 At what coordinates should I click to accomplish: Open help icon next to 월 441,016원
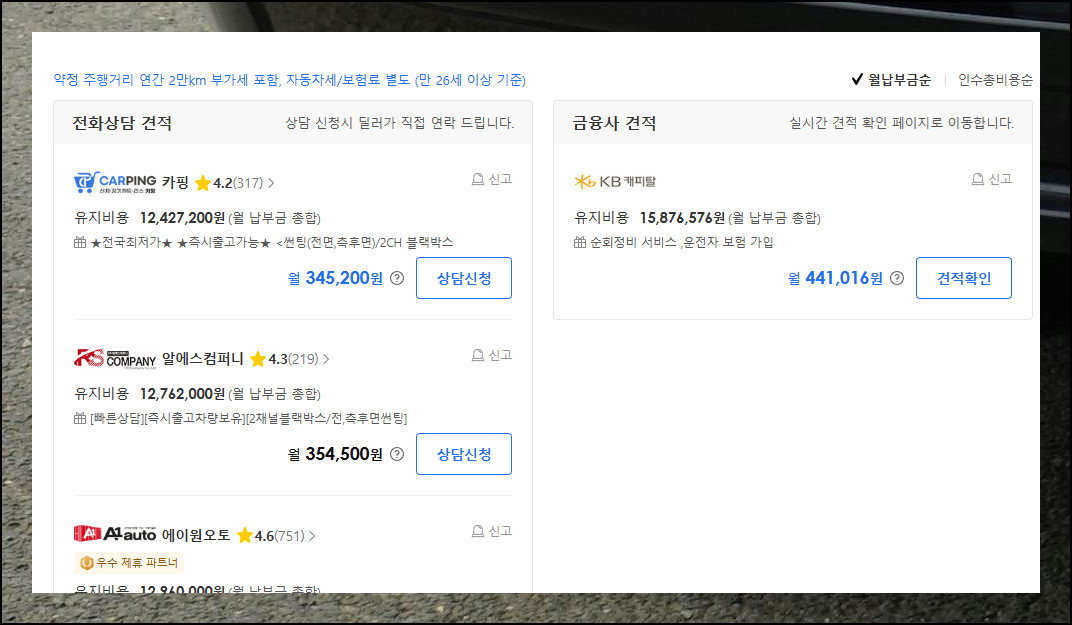click(x=897, y=278)
